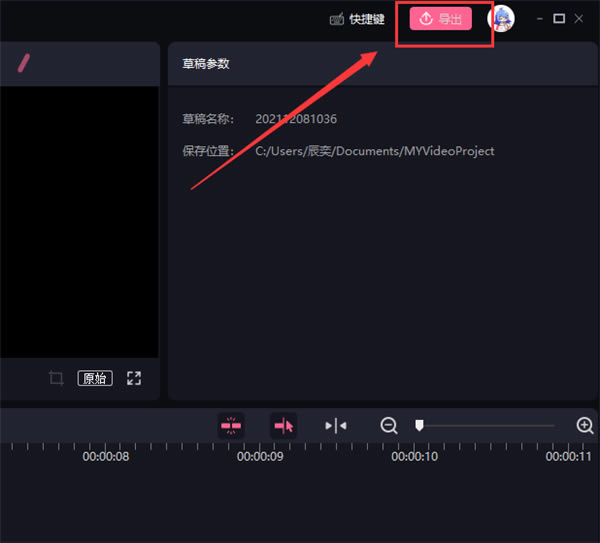600x543 pixels.
Task: Click the draft name 202112081036
Action: tap(296, 119)
